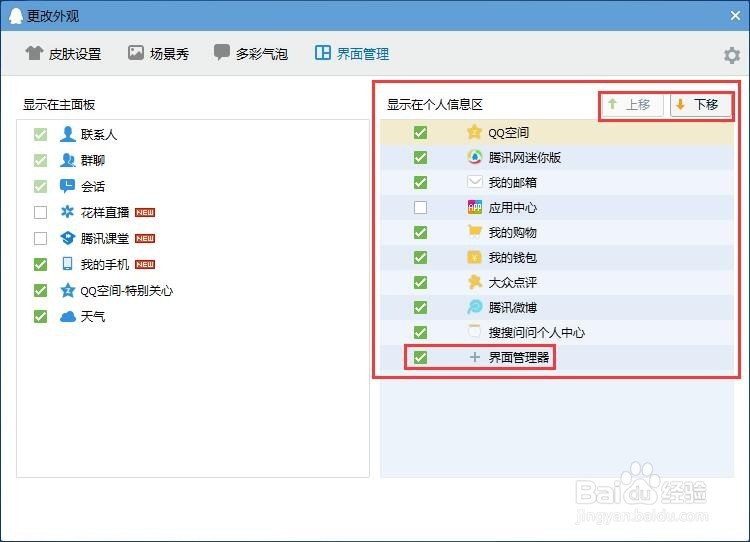Click the picture icon for 场景秀
This screenshot has height=542, width=750.
click(x=136, y=53)
